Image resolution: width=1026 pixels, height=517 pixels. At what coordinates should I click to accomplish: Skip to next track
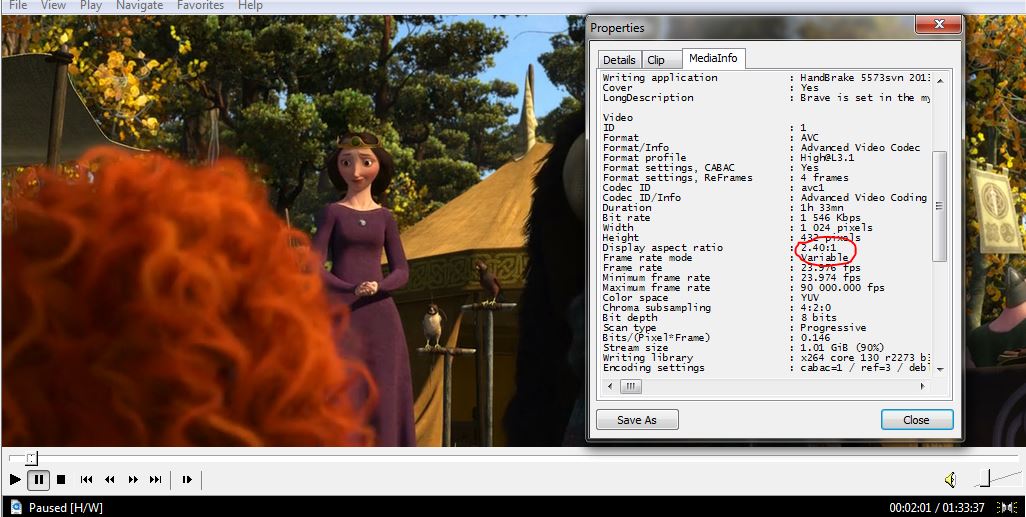[156, 480]
